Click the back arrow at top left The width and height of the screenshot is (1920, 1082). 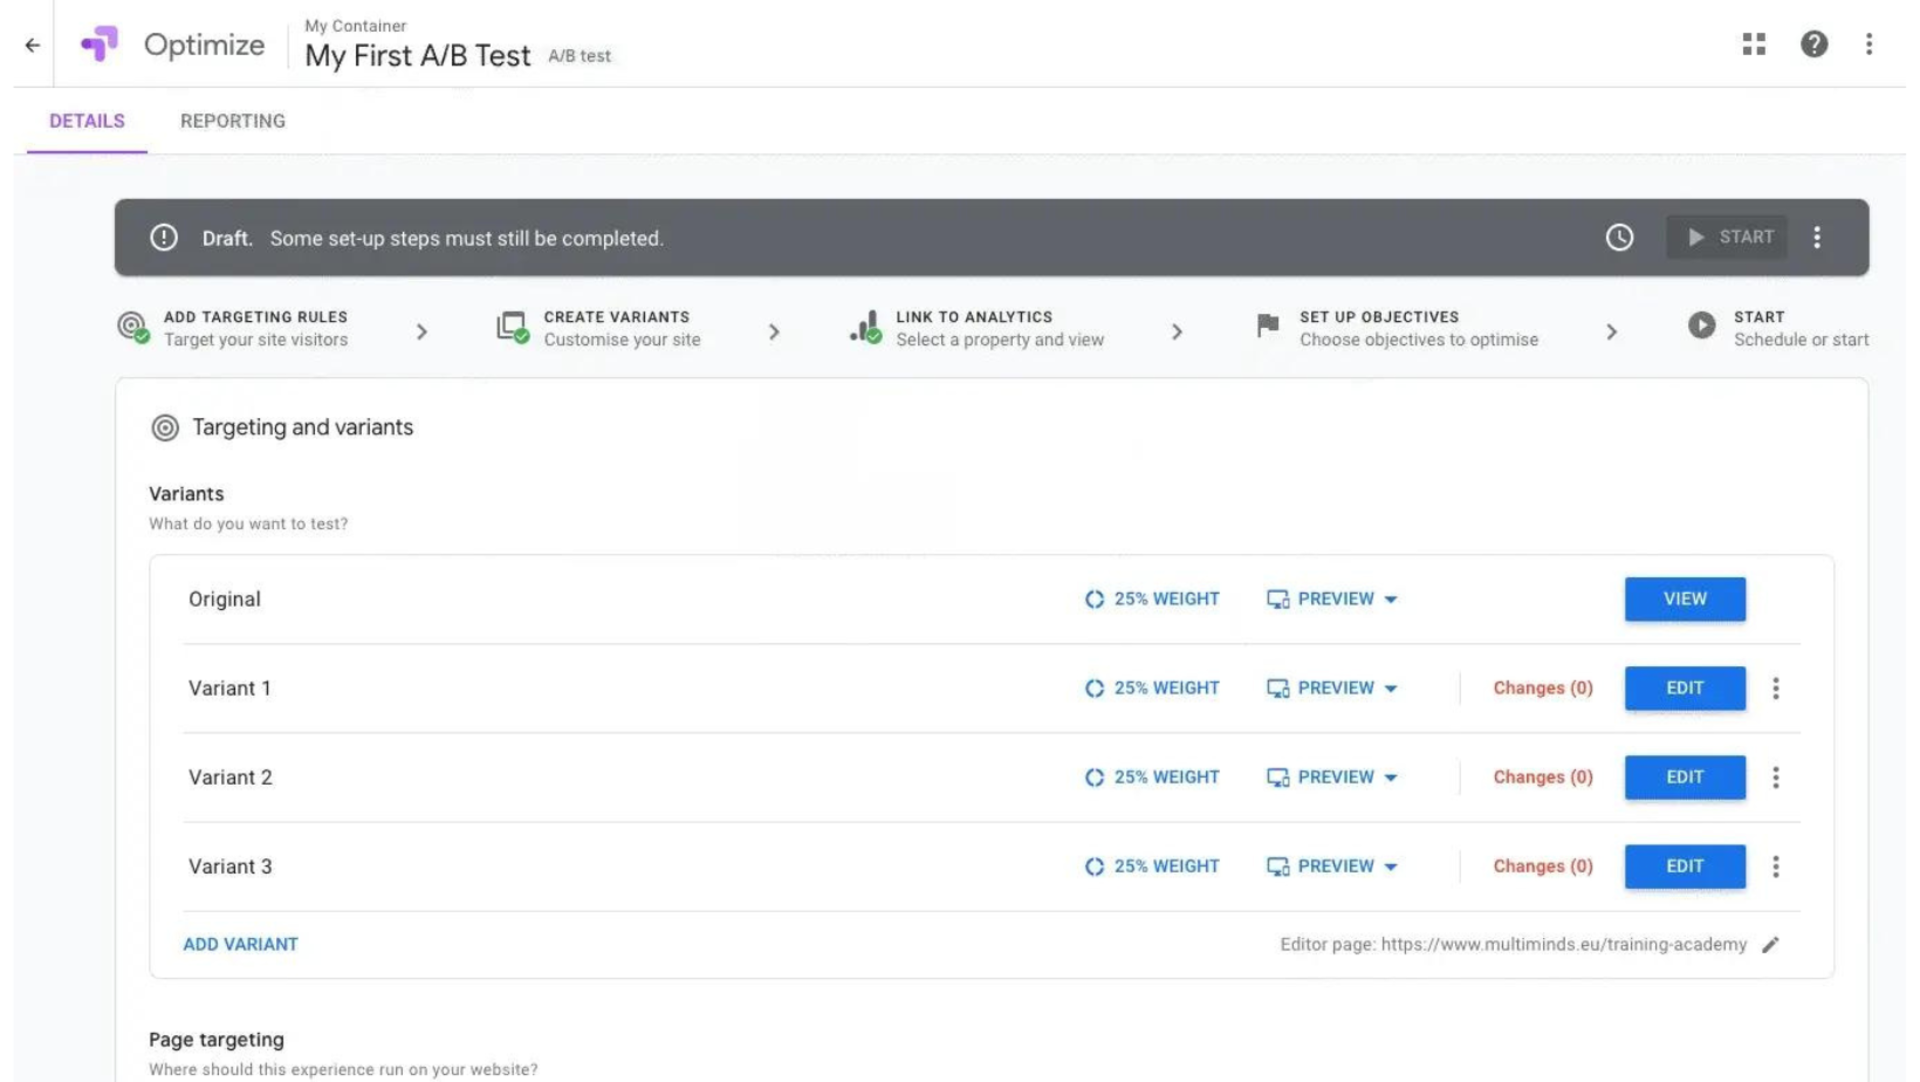[x=31, y=45]
